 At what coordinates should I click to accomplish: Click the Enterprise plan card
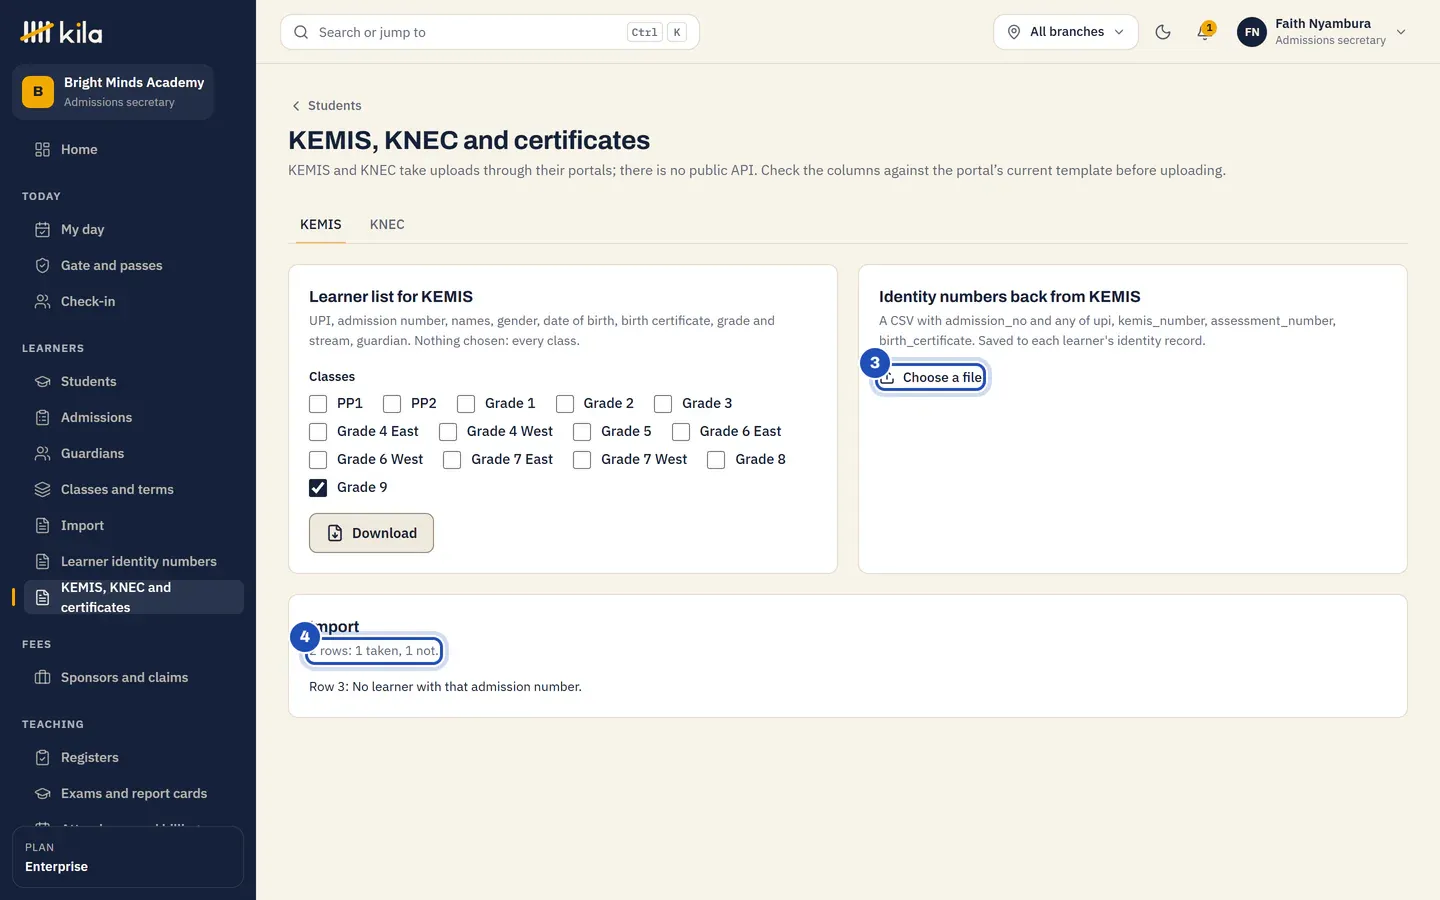(128, 857)
